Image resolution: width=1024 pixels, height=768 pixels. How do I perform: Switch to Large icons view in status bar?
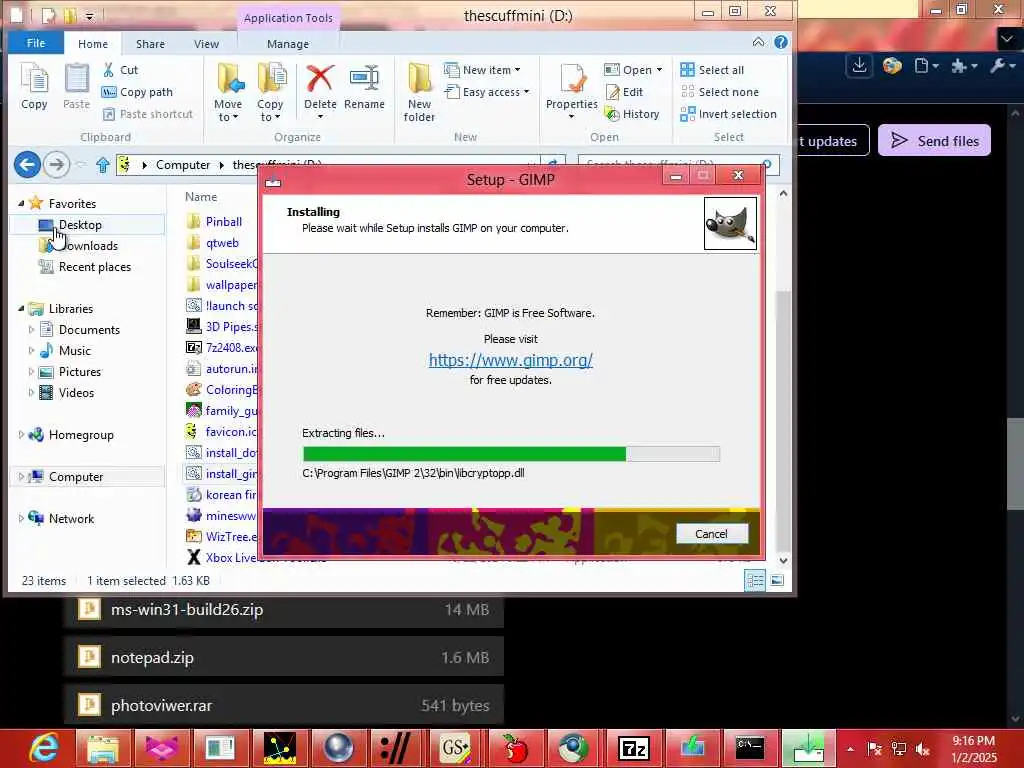click(x=777, y=581)
